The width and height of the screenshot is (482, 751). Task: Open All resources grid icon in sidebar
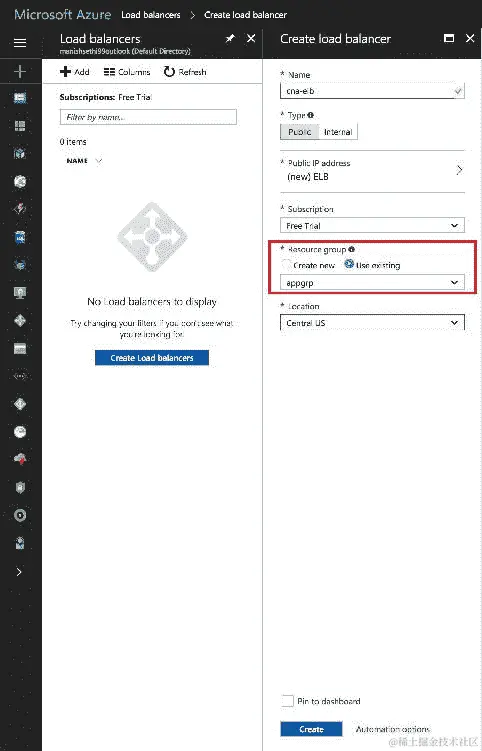point(20,126)
